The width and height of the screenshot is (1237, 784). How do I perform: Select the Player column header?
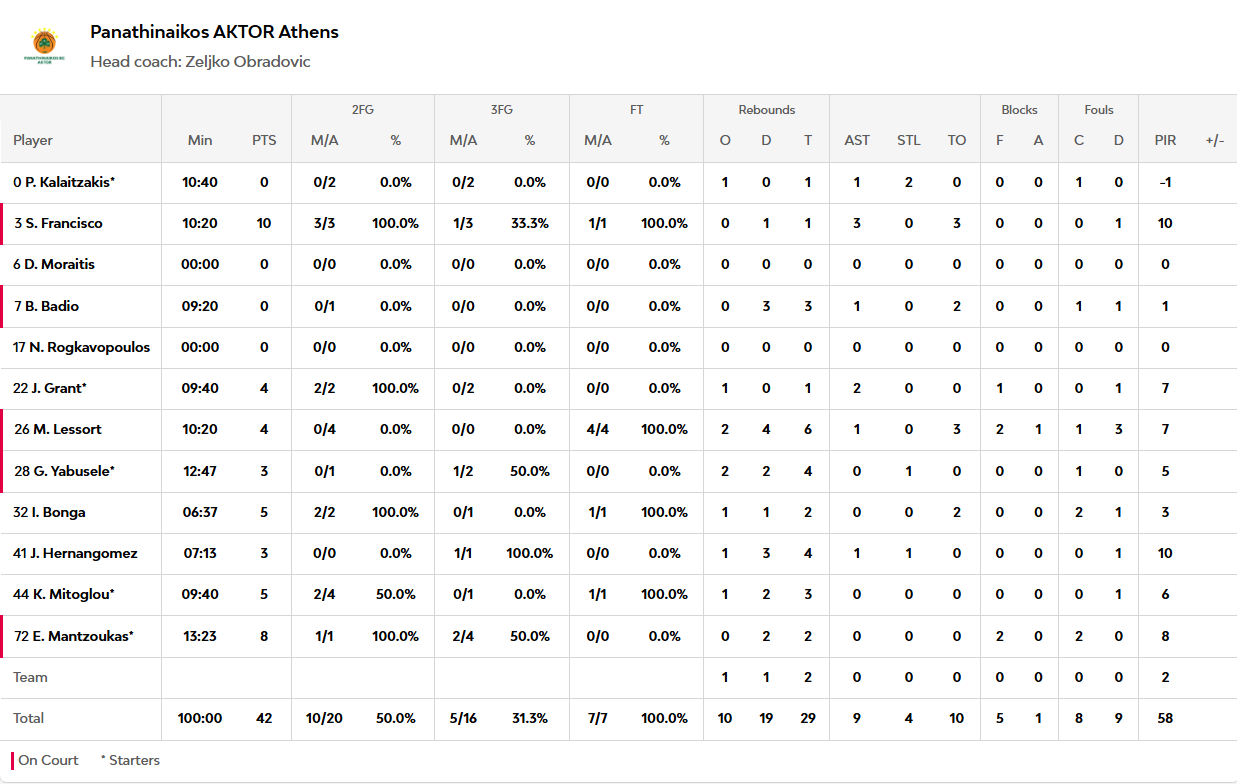[x=33, y=140]
